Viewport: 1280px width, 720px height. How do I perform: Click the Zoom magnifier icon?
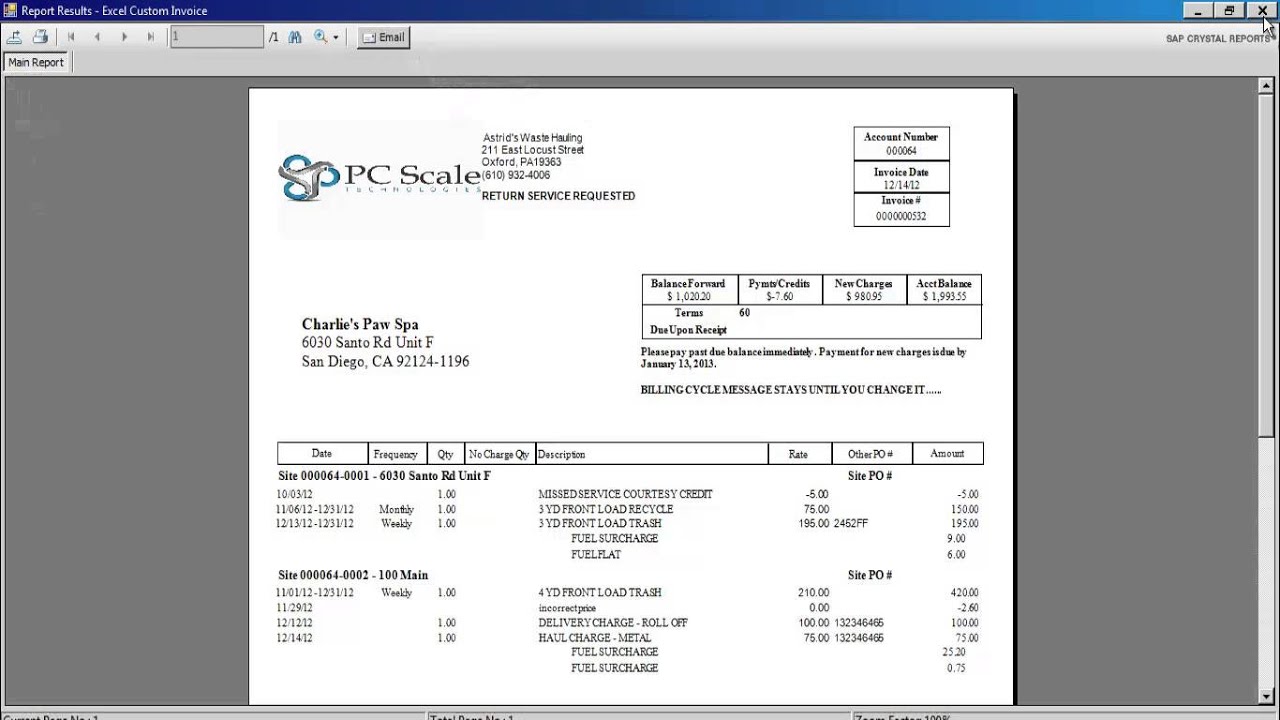[x=320, y=37]
